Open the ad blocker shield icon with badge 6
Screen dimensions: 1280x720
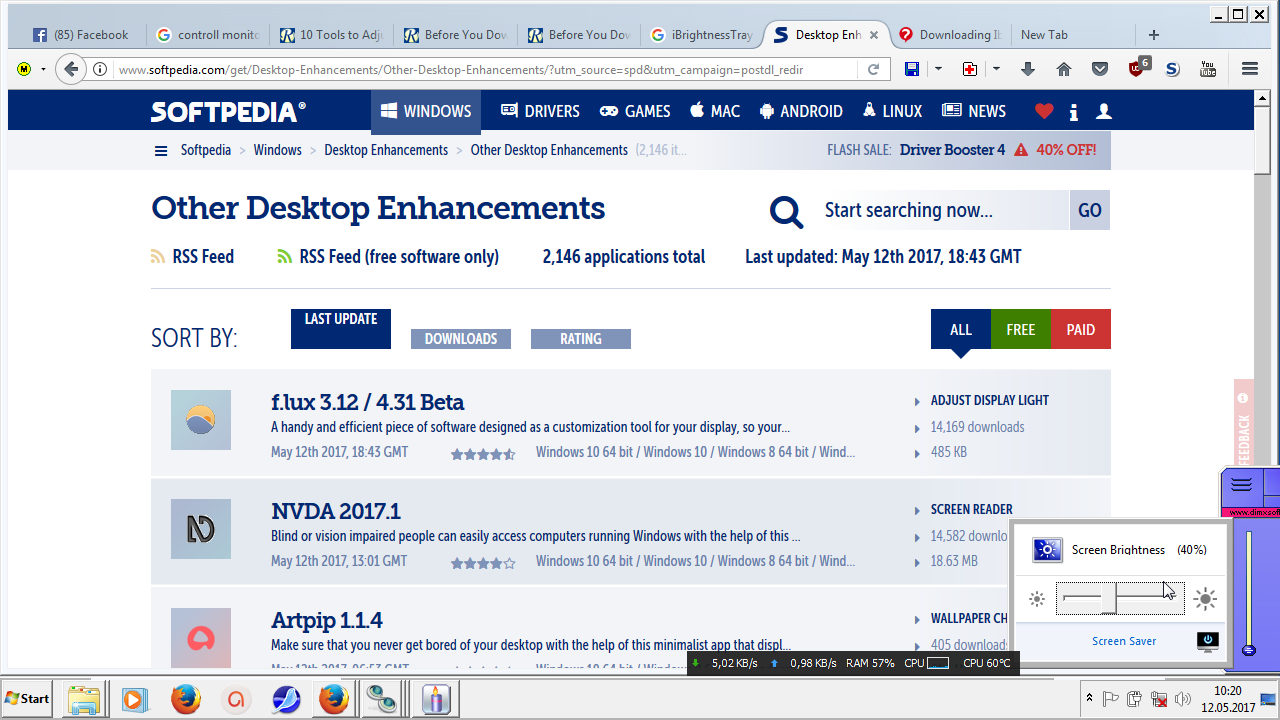click(x=1138, y=67)
